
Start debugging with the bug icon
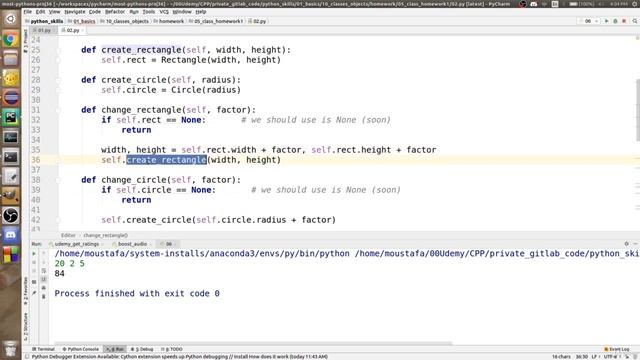(x=615, y=21)
